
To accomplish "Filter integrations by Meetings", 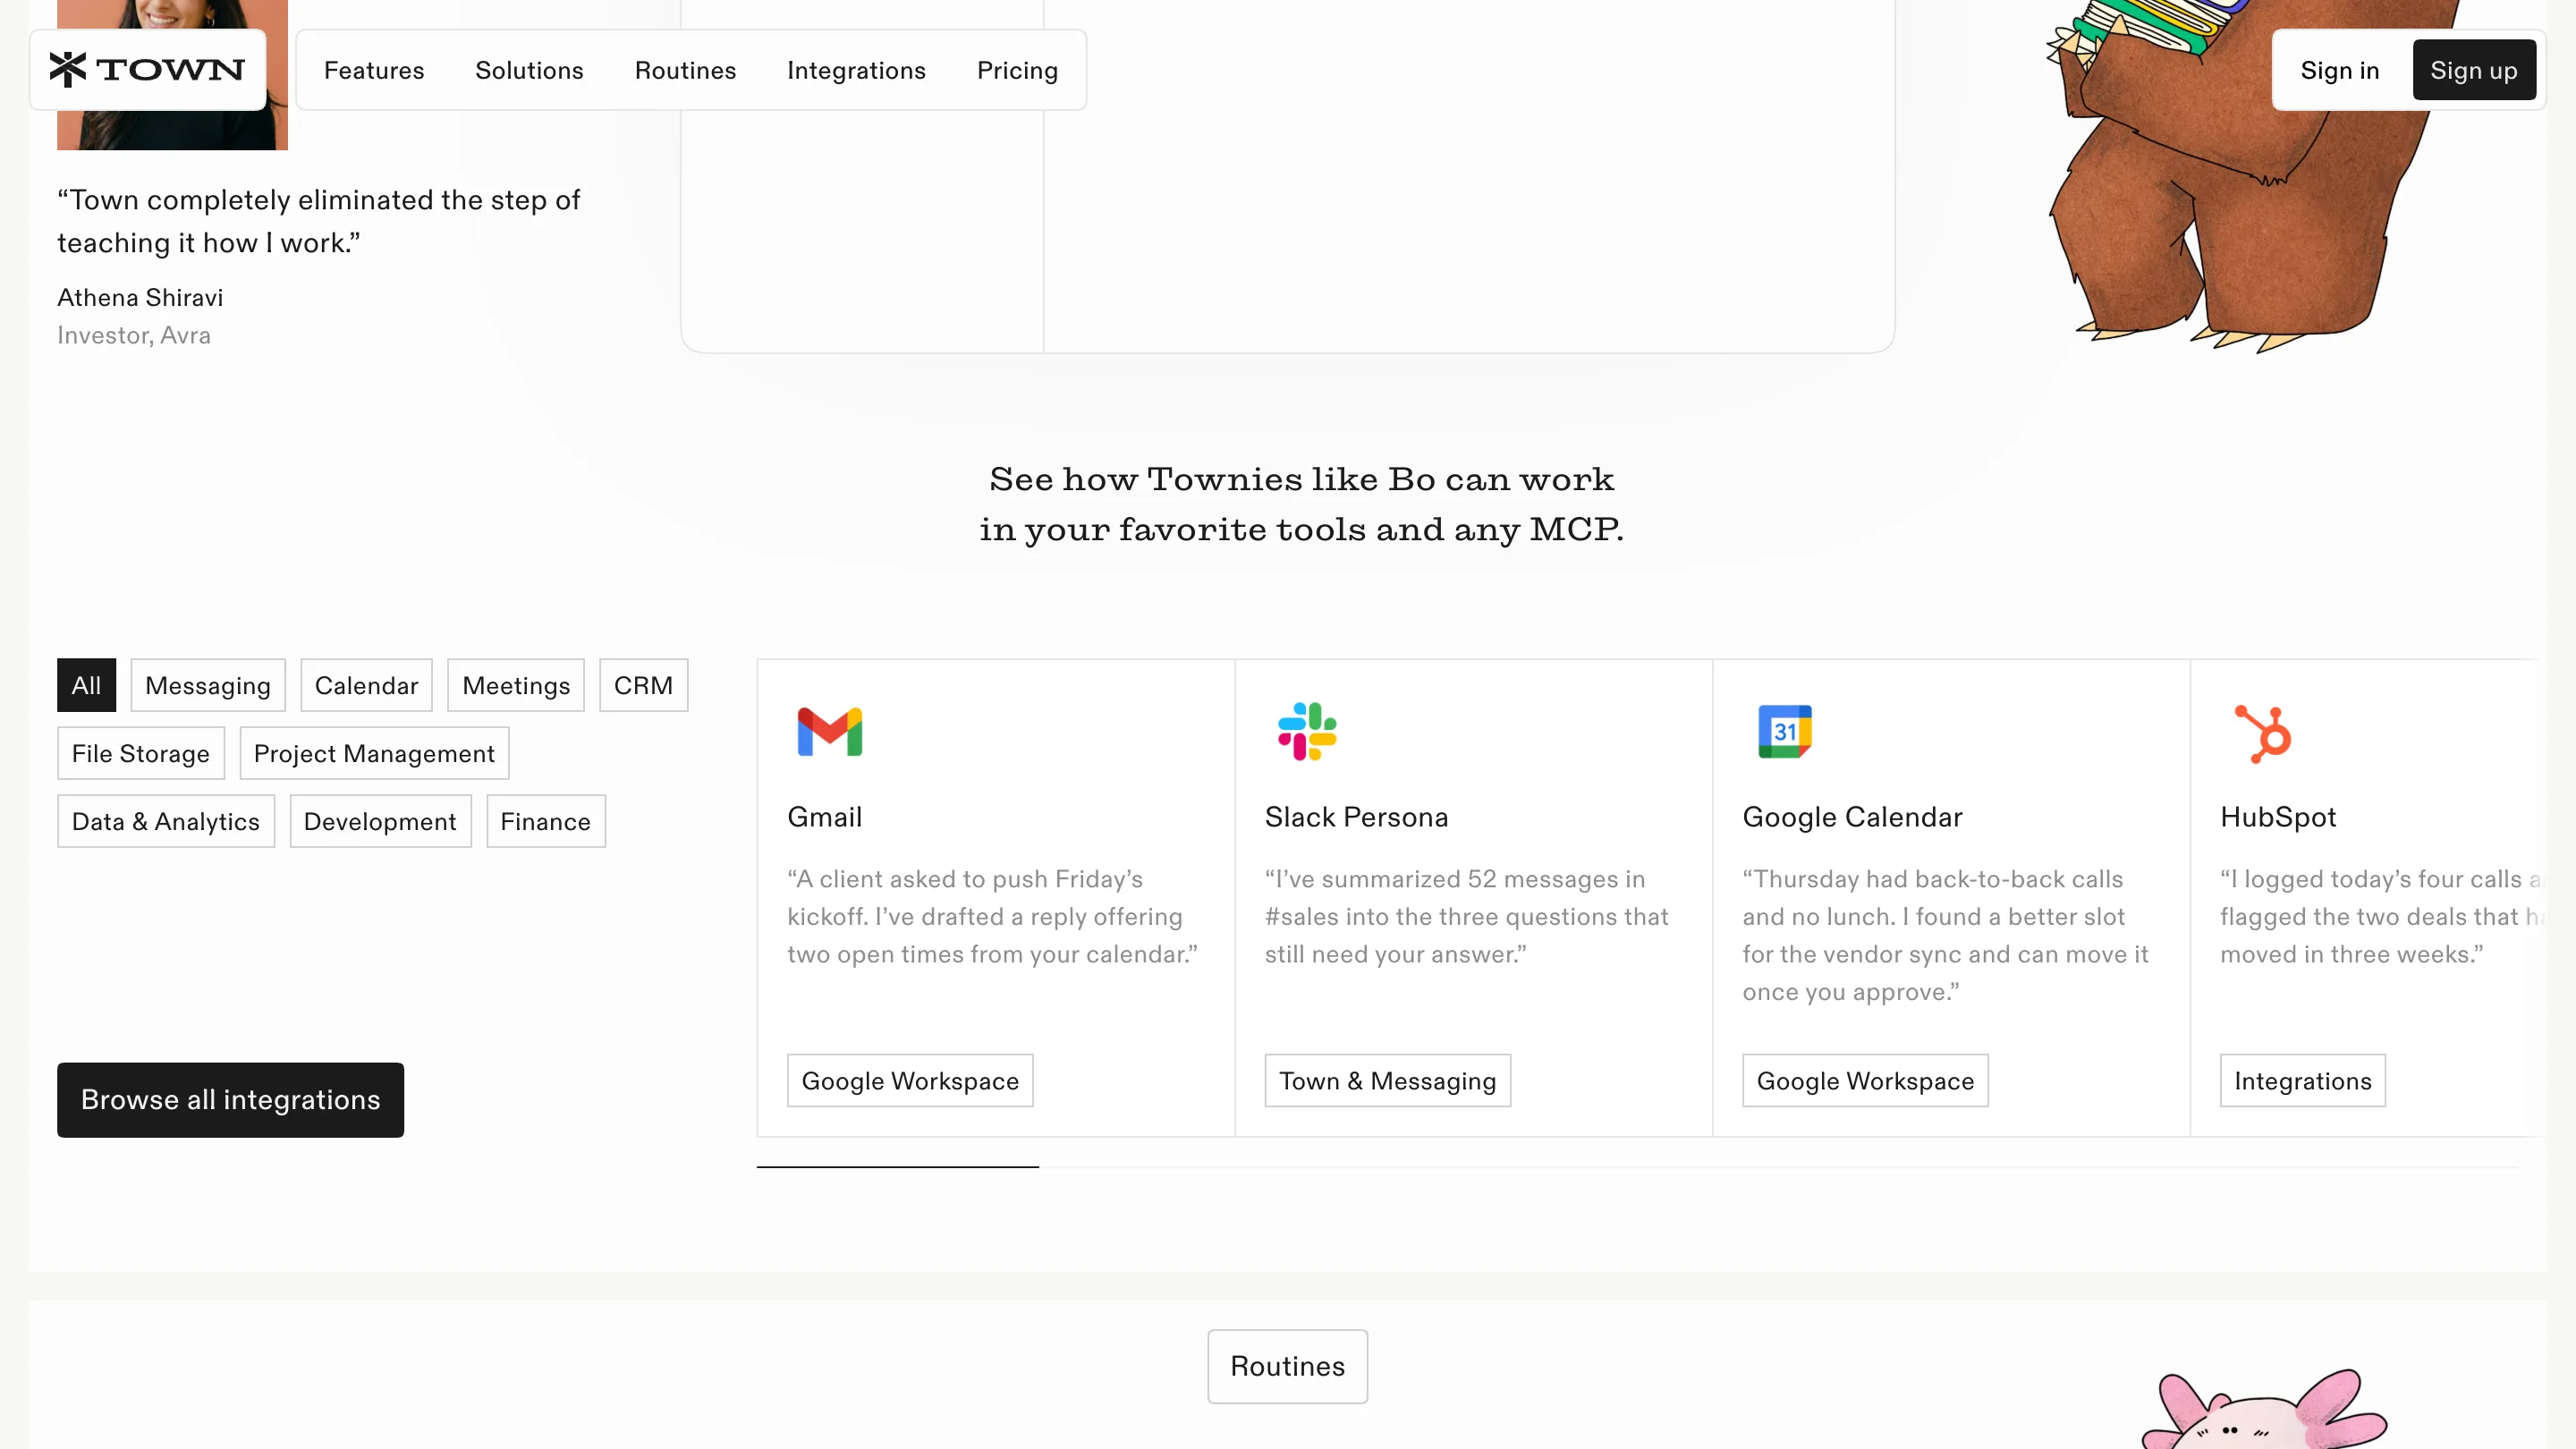I will pos(516,685).
